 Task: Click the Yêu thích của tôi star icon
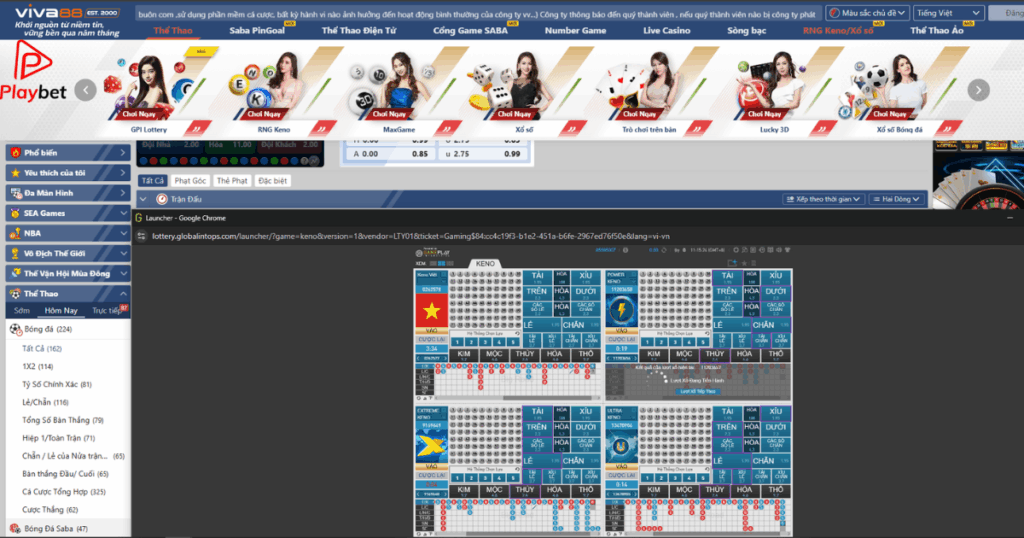pos(14,172)
